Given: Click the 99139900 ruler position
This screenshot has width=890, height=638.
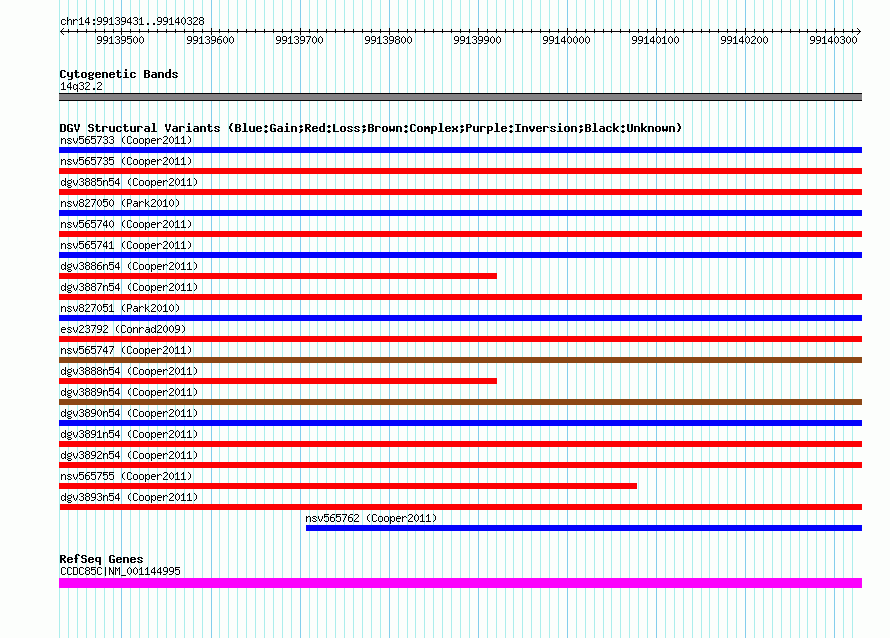Looking at the screenshot, I should pos(477,40).
